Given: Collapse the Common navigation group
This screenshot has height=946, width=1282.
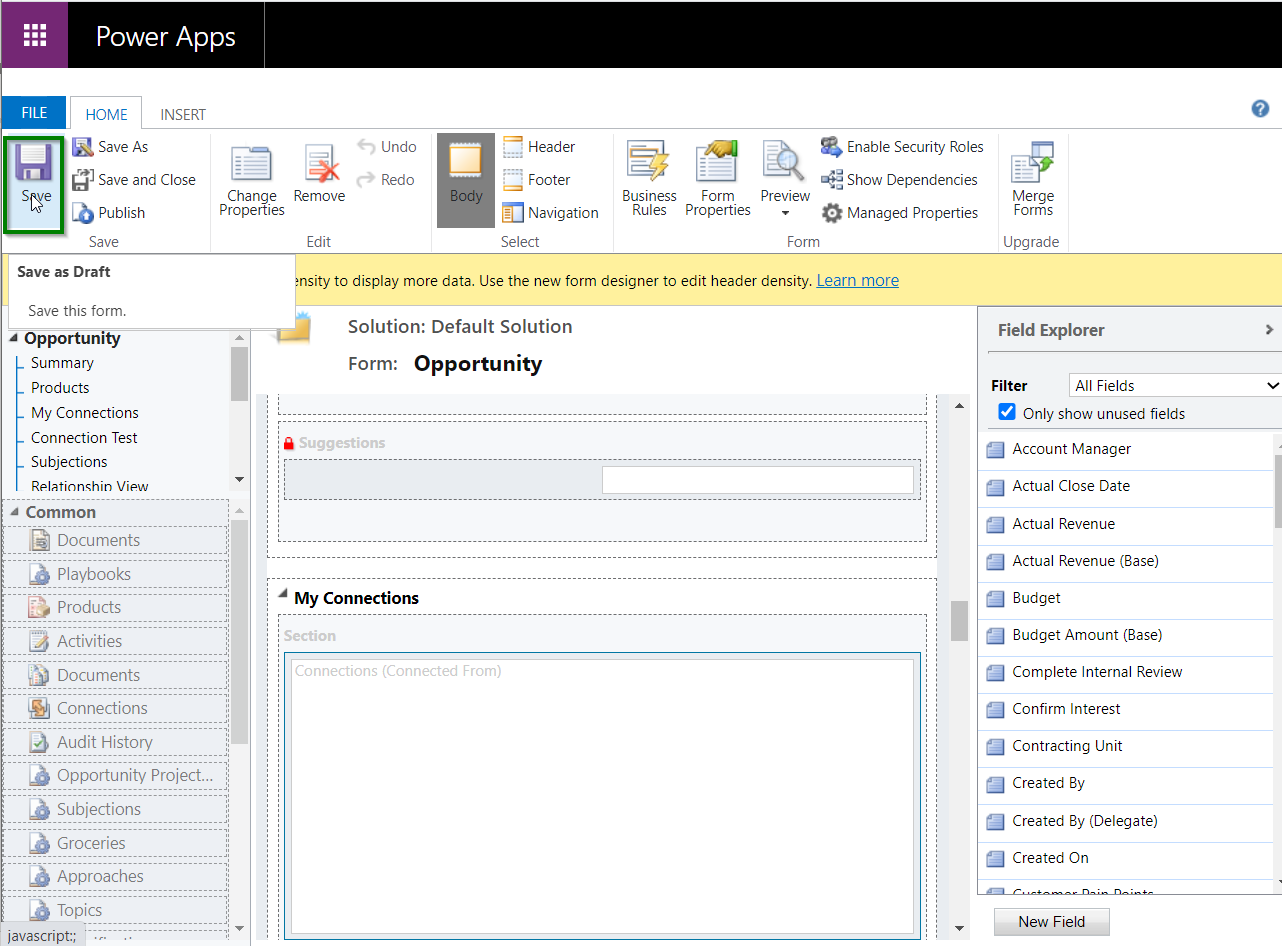Looking at the screenshot, I should [x=14, y=512].
